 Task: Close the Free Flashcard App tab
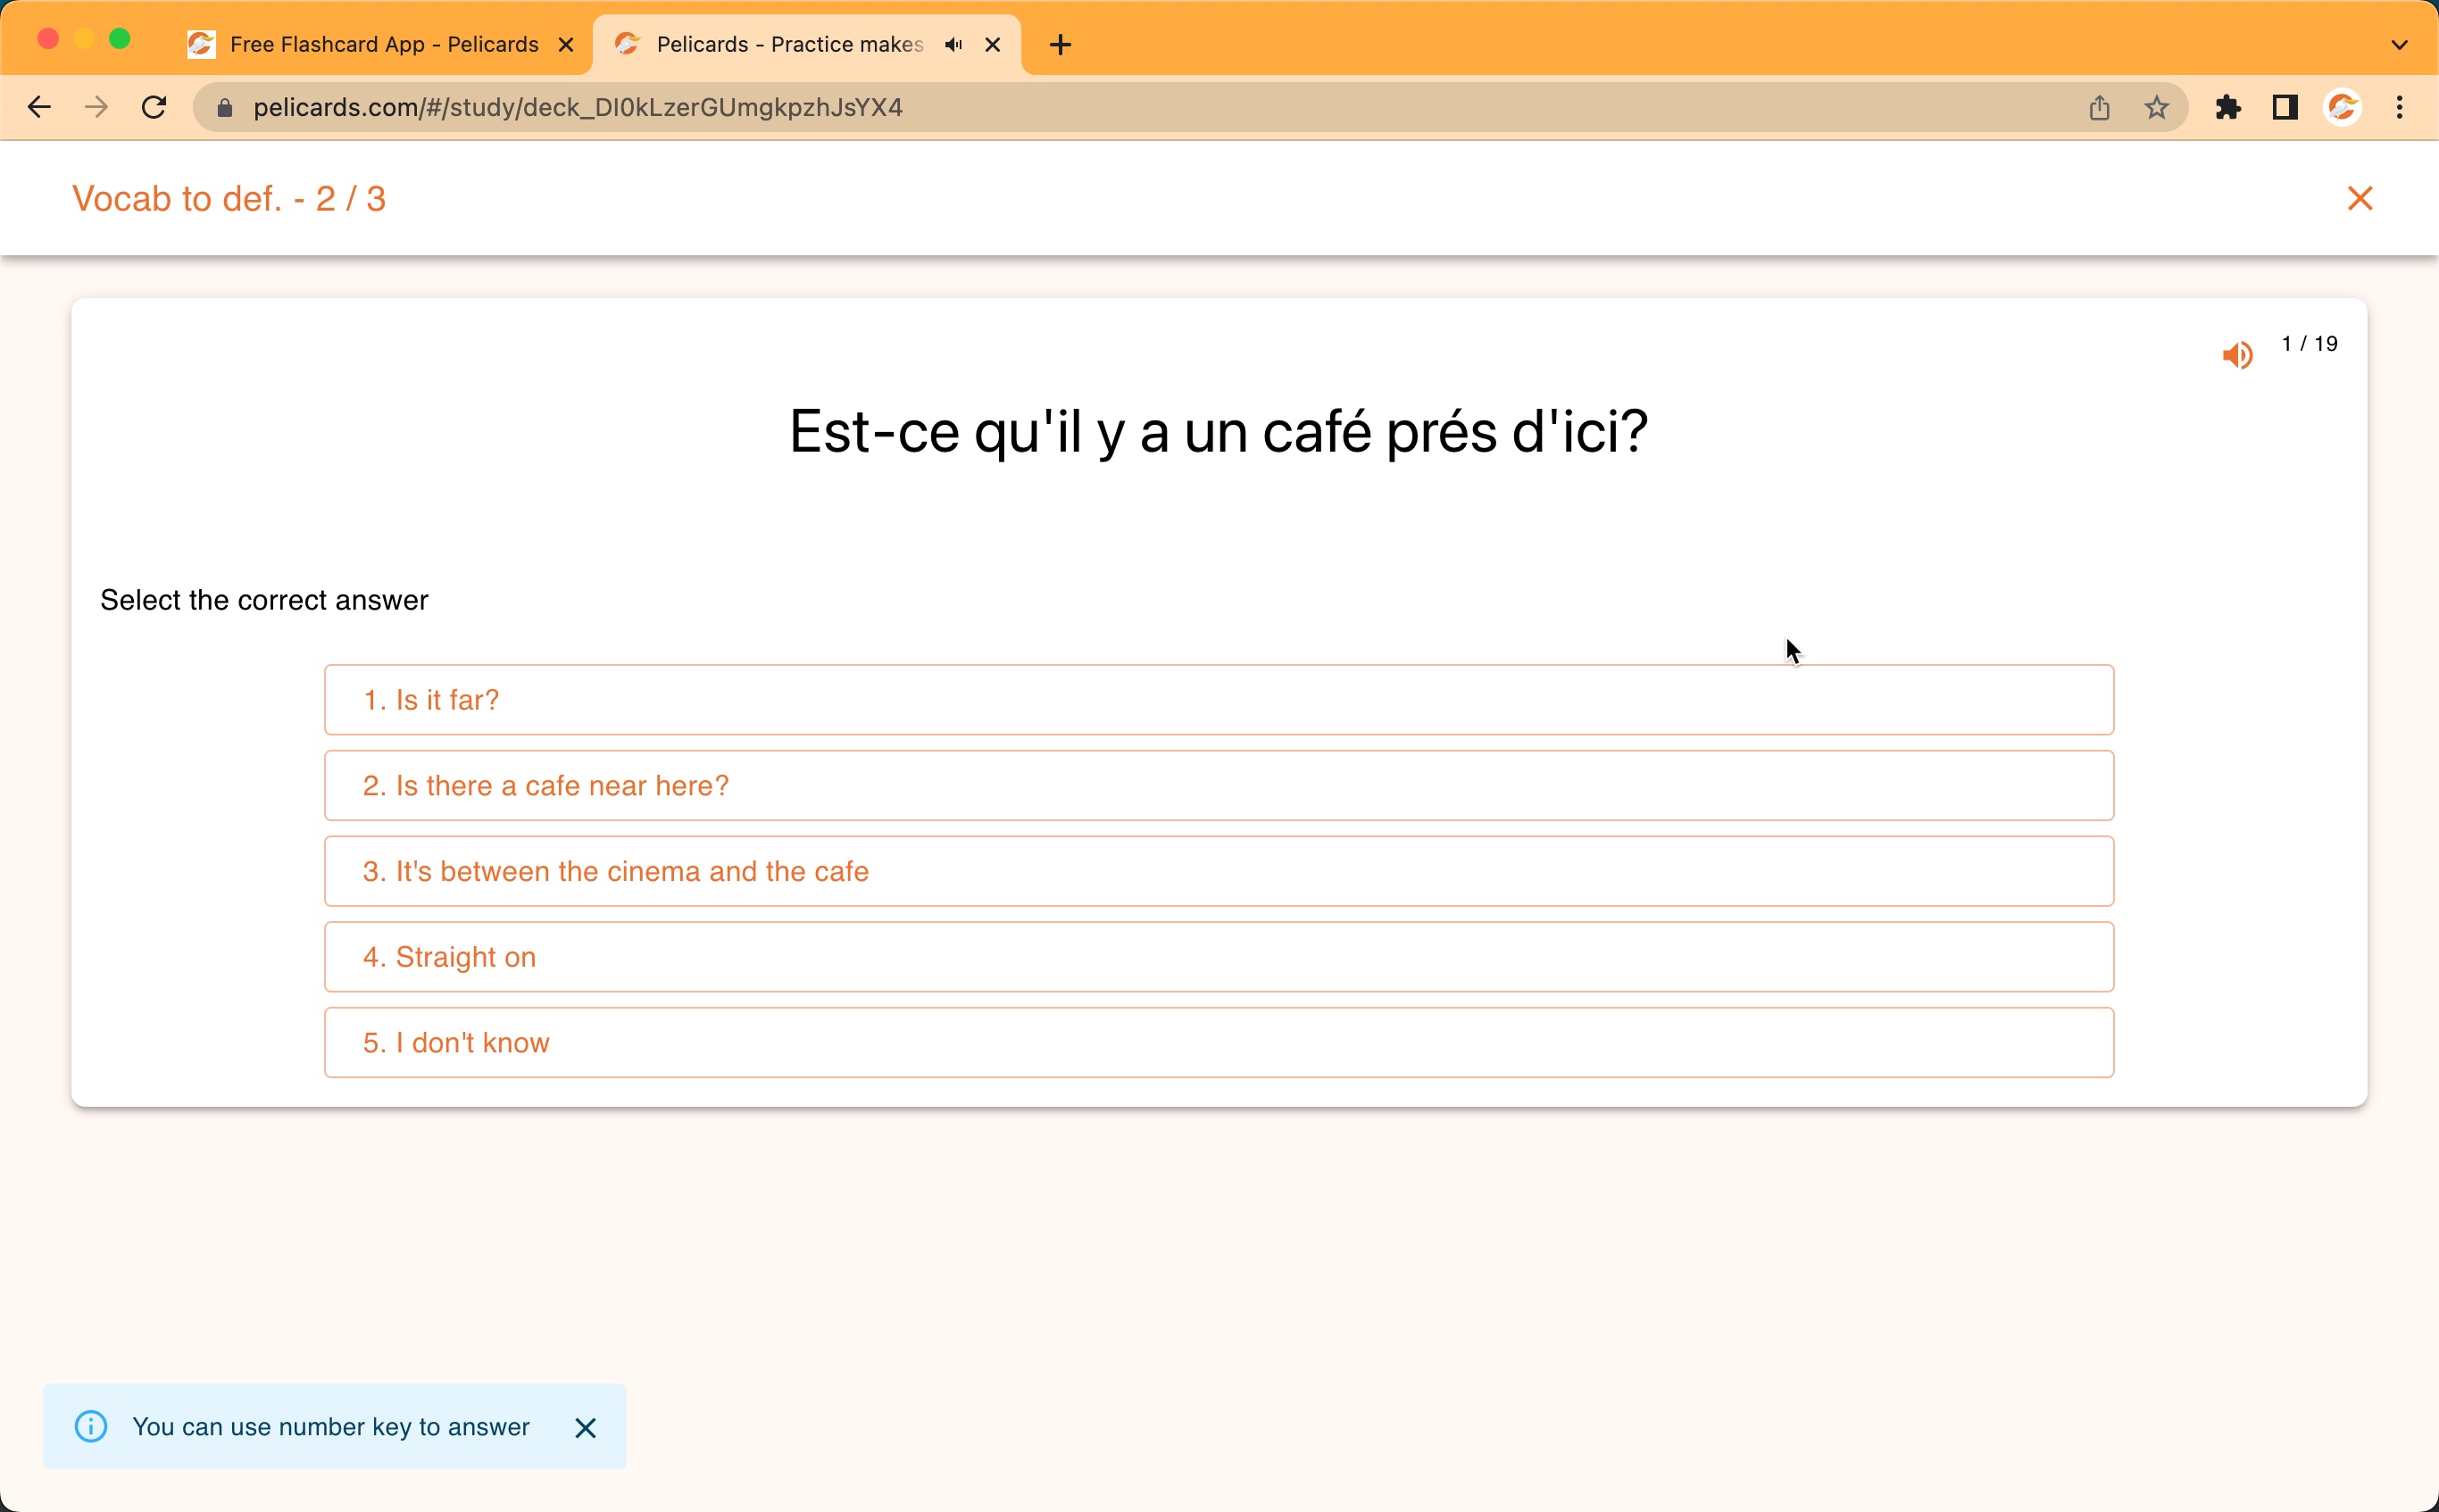565,44
